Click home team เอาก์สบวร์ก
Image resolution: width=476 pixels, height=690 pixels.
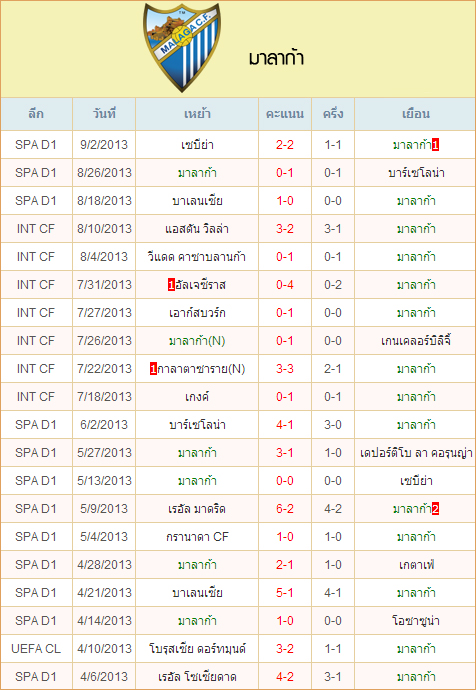click(197, 313)
